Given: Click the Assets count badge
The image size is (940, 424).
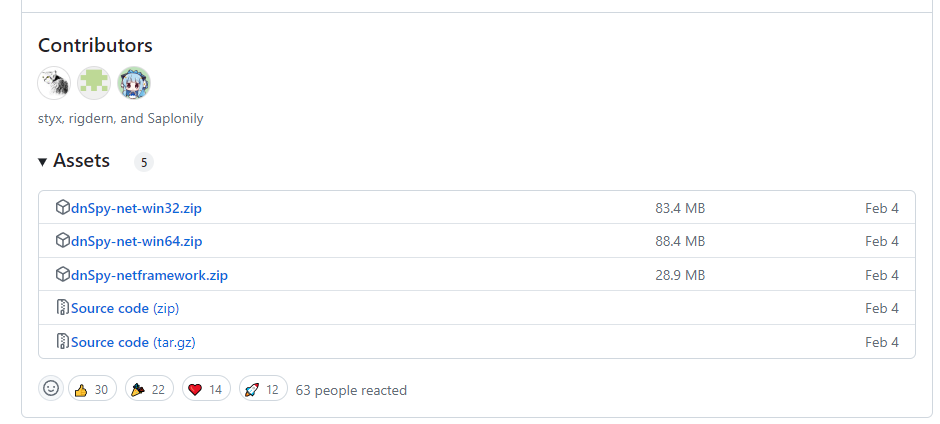Looking at the screenshot, I should click(144, 162).
